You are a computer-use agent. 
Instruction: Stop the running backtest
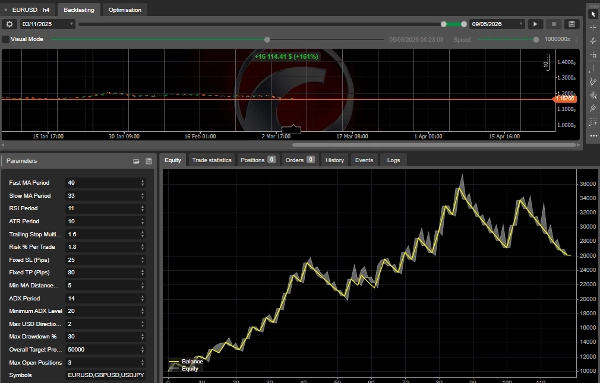click(x=553, y=24)
